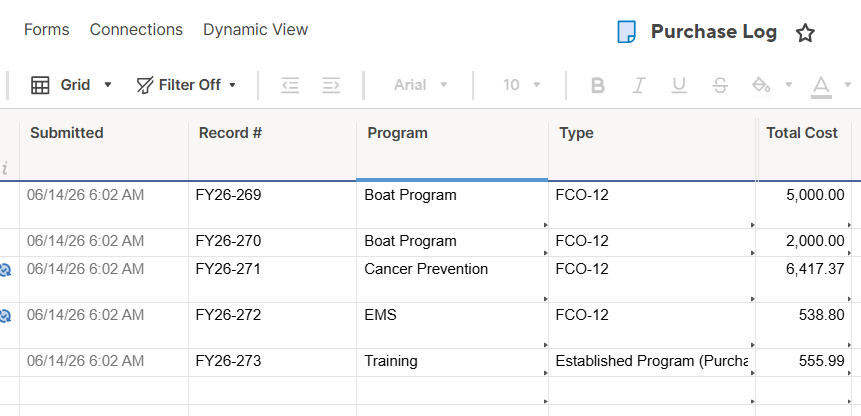
Task: Click the sync icon on row FY26-271
Action: point(5,270)
